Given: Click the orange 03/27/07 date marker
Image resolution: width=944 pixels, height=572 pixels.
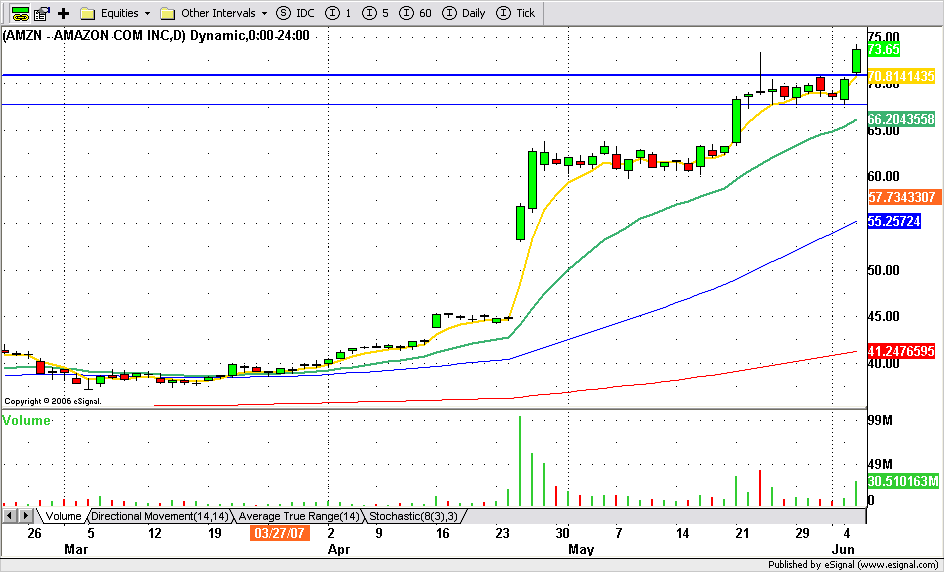Looking at the screenshot, I should pos(279,533).
